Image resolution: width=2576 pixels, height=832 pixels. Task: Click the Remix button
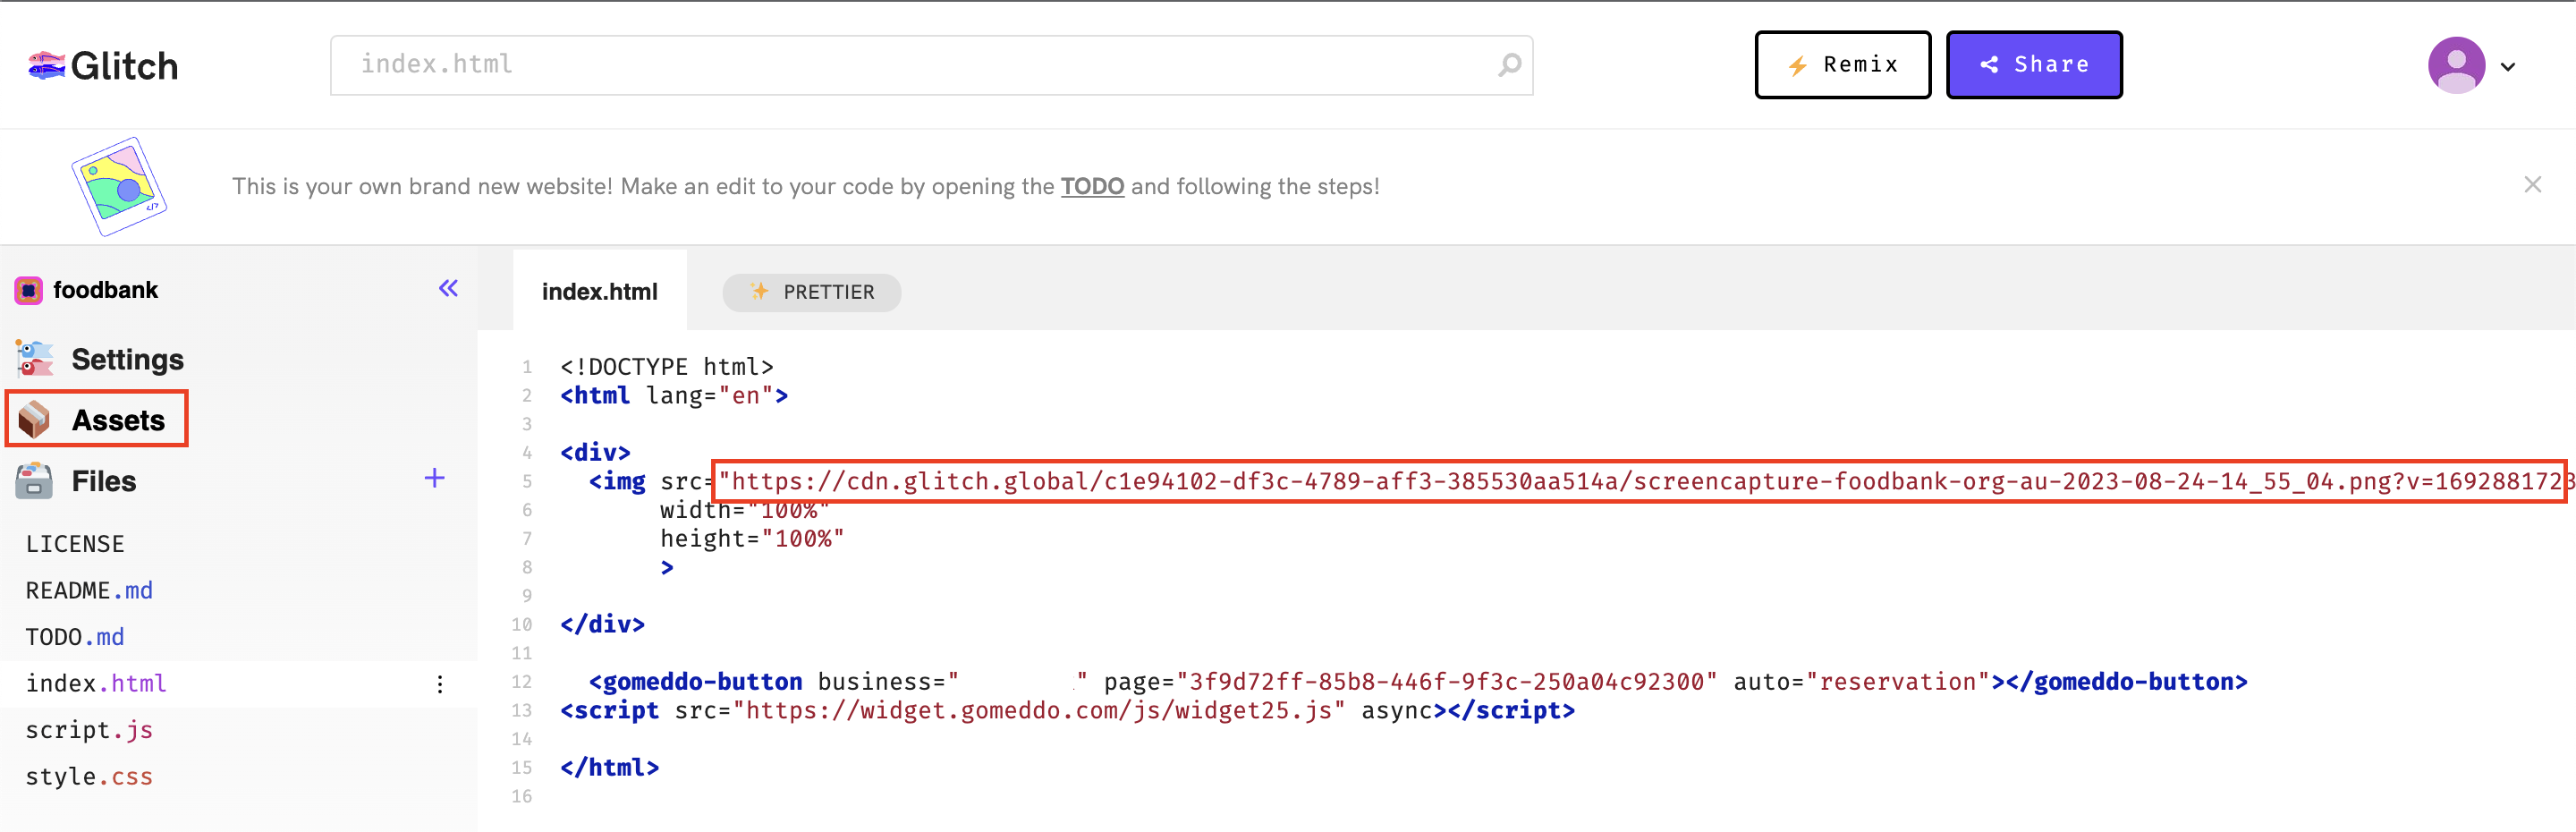click(1842, 65)
